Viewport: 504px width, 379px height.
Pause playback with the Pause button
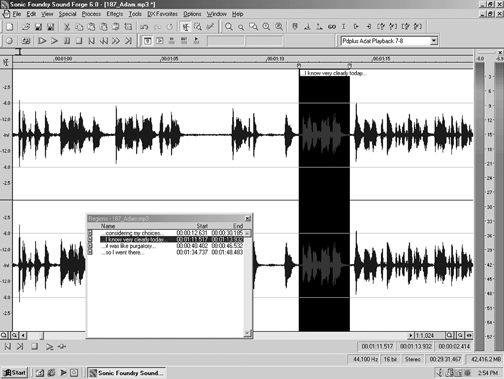point(67,41)
